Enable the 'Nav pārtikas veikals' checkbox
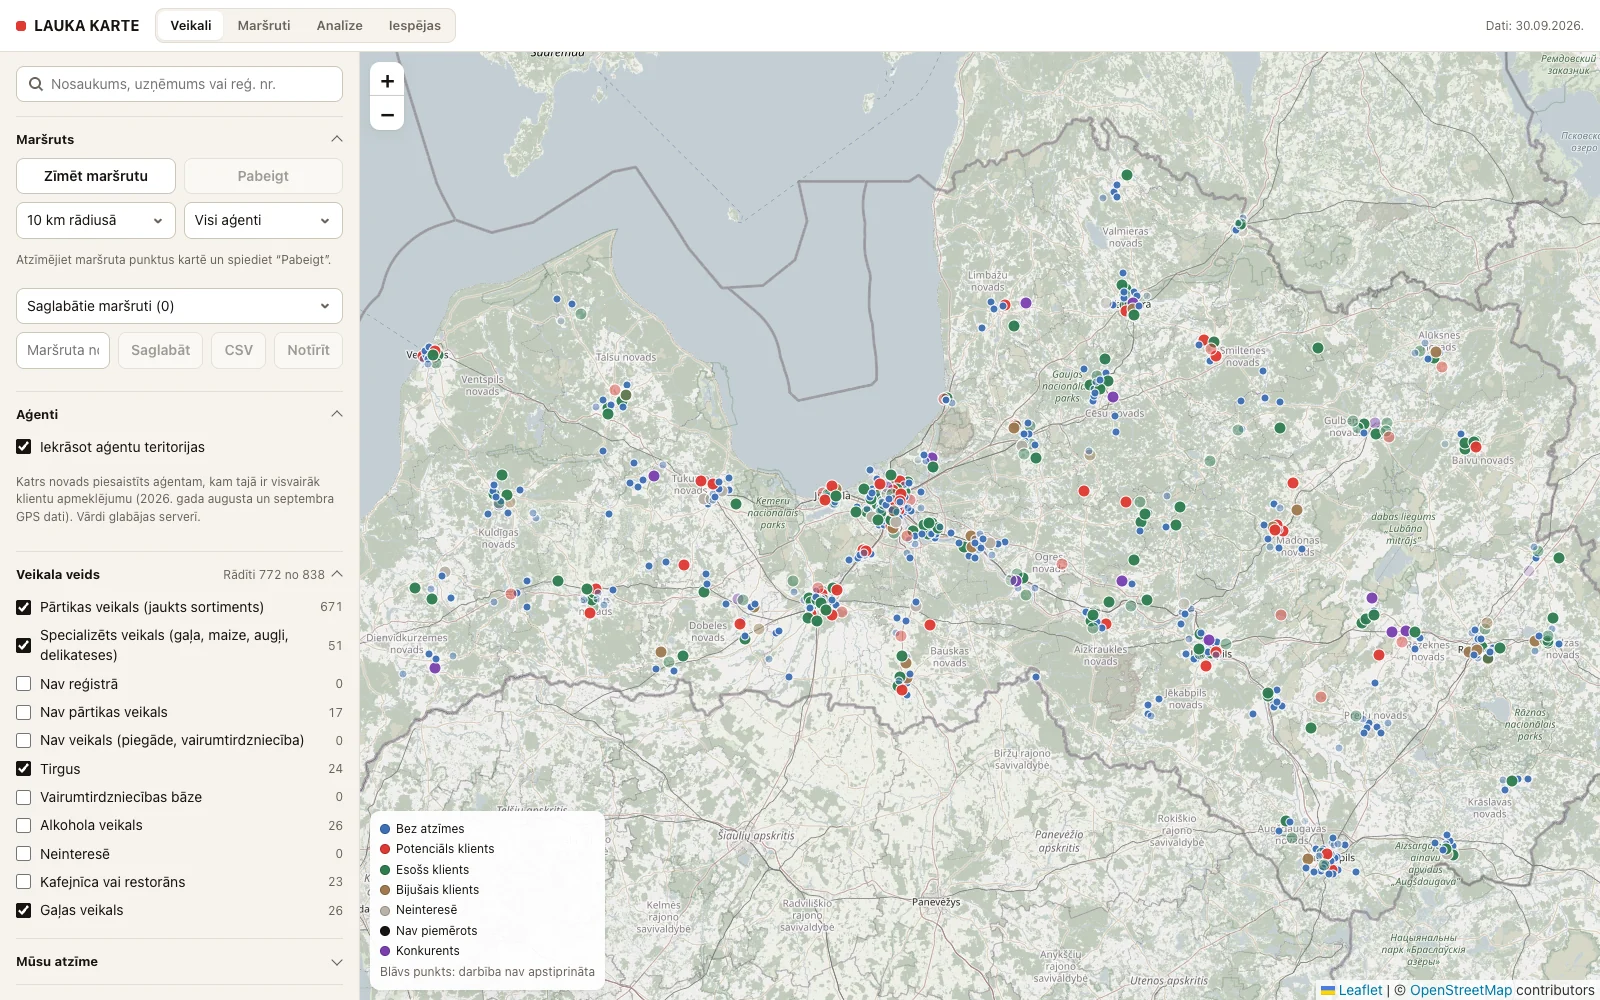The image size is (1600, 1000). [x=24, y=712]
